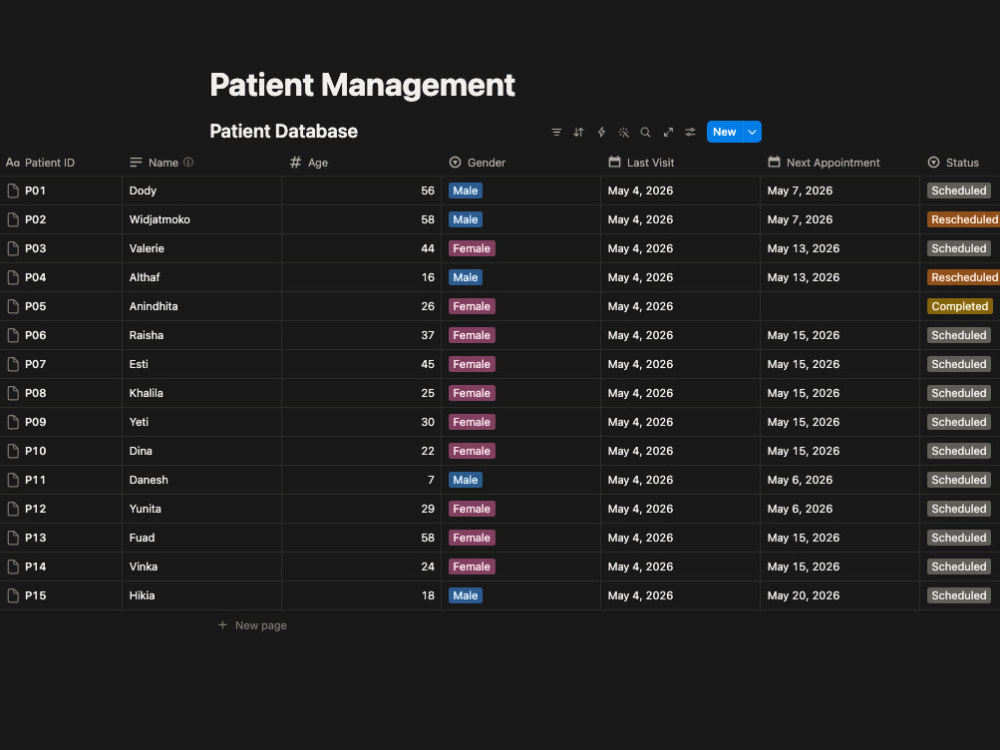Expand the New button dropdown arrow

point(753,132)
